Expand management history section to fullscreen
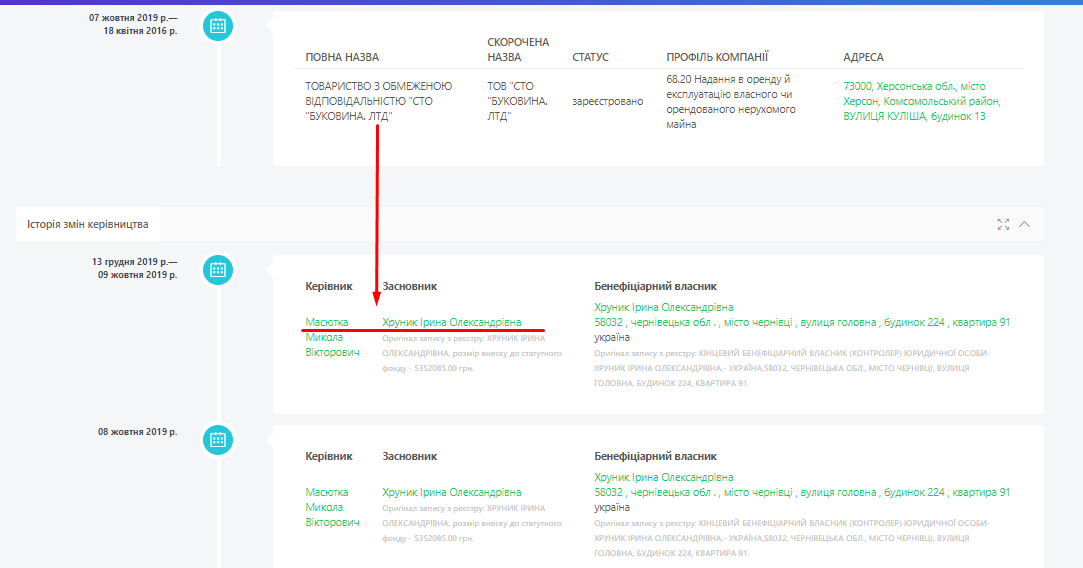Image resolution: width=1083 pixels, height=568 pixels. click(x=1003, y=224)
